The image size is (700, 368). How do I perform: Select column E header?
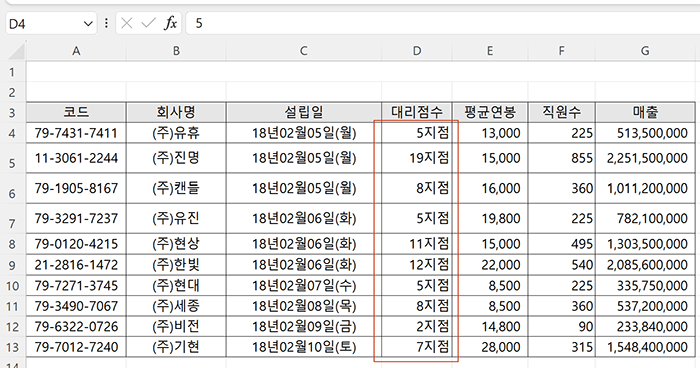tap(490, 51)
